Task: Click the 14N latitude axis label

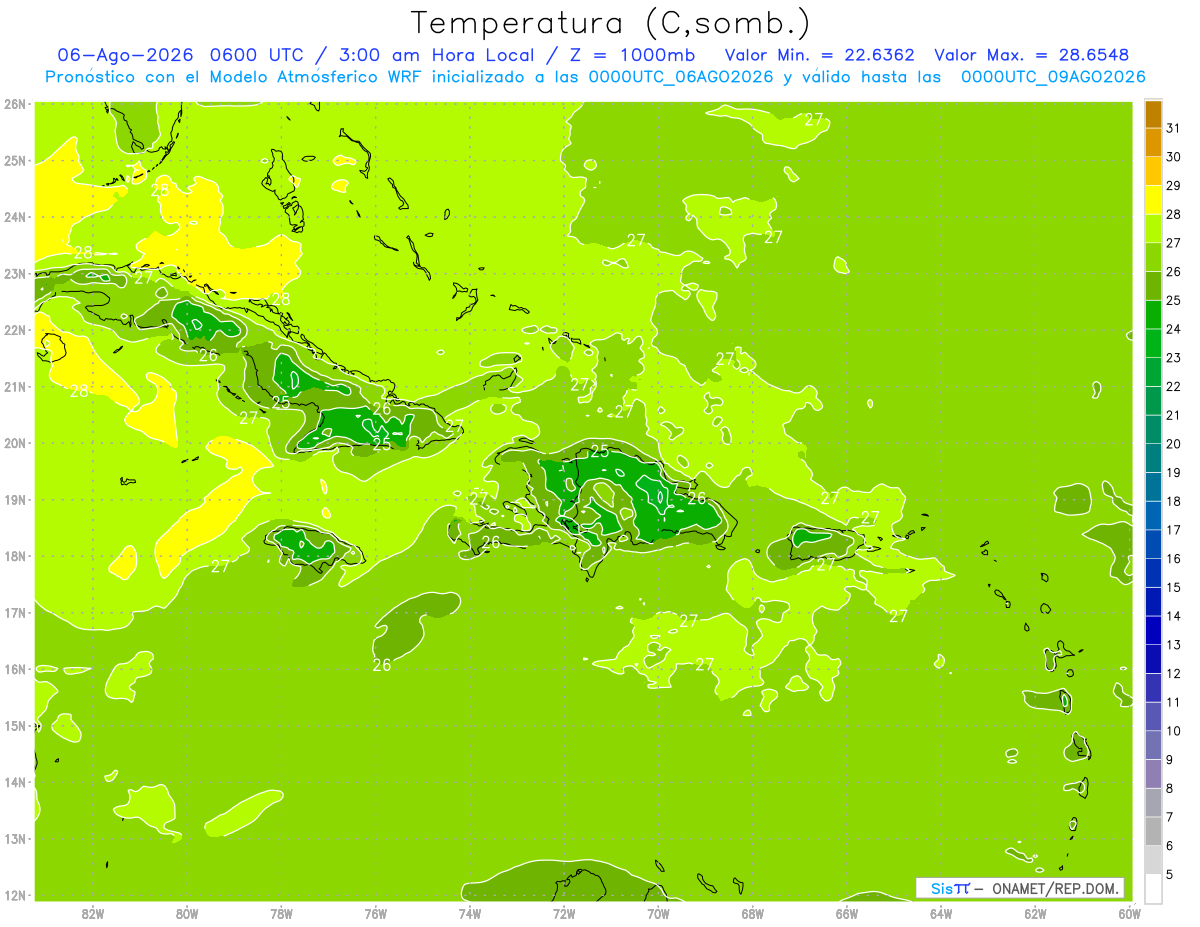Action: 15,782
